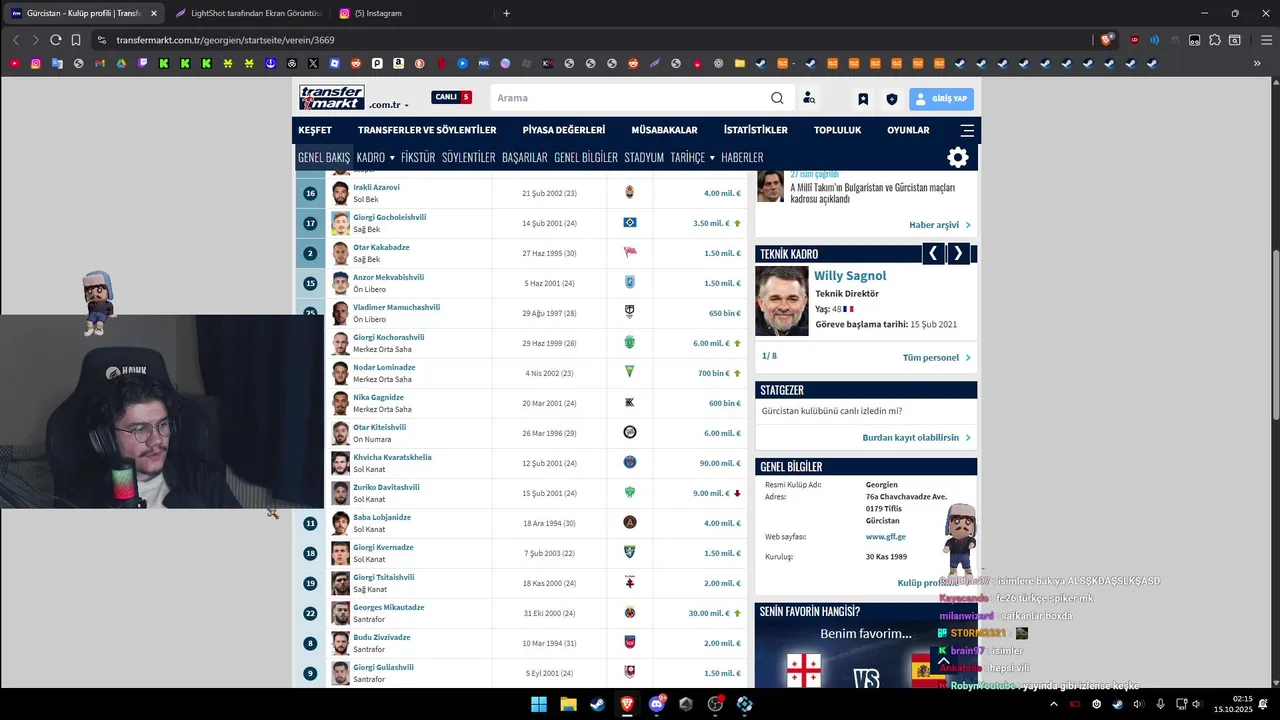1280x720 pixels.
Task: Click the Transfermarkt logo
Action: [x=332, y=98]
